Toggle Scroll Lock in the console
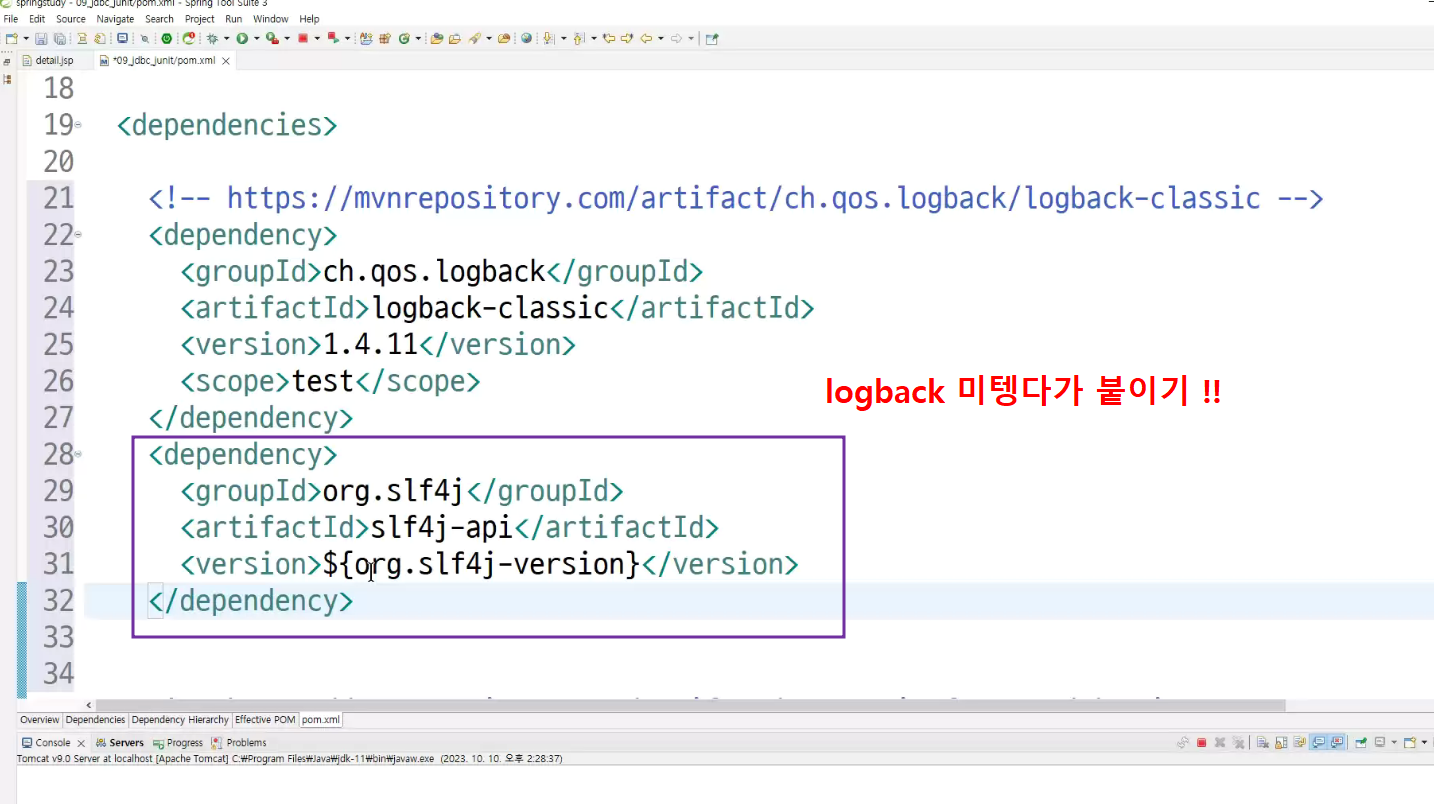Viewport: 1434px width, 804px height. pyautogui.click(x=1281, y=743)
